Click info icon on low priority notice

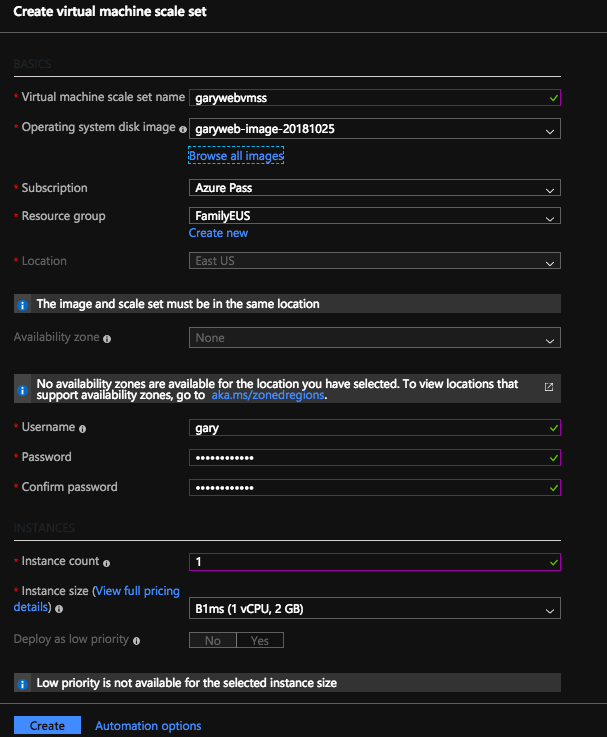click(x=22, y=684)
